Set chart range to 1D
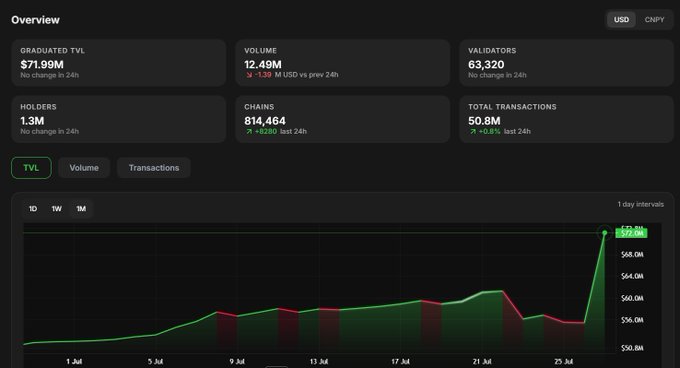 pyautogui.click(x=33, y=209)
